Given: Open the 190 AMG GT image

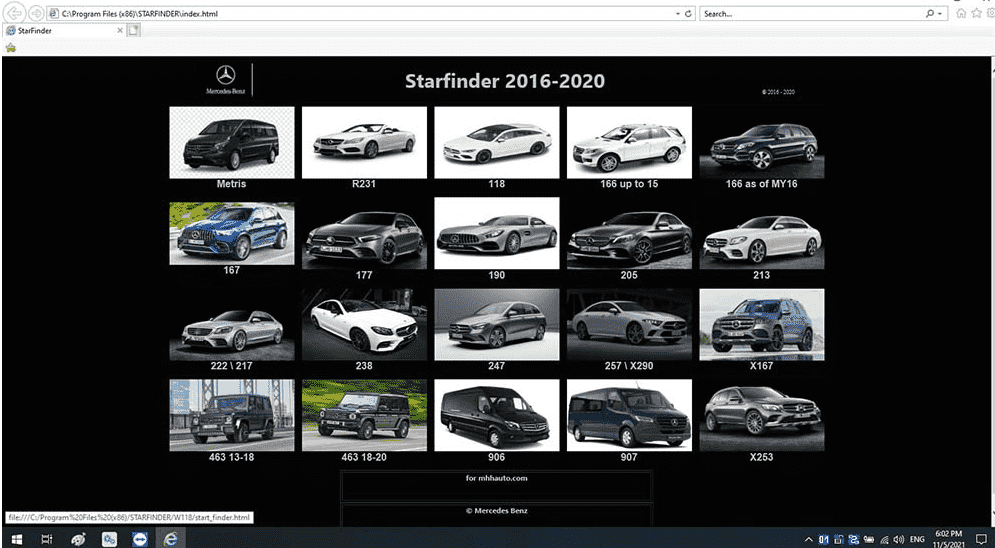Looking at the screenshot, I should coord(497,233).
